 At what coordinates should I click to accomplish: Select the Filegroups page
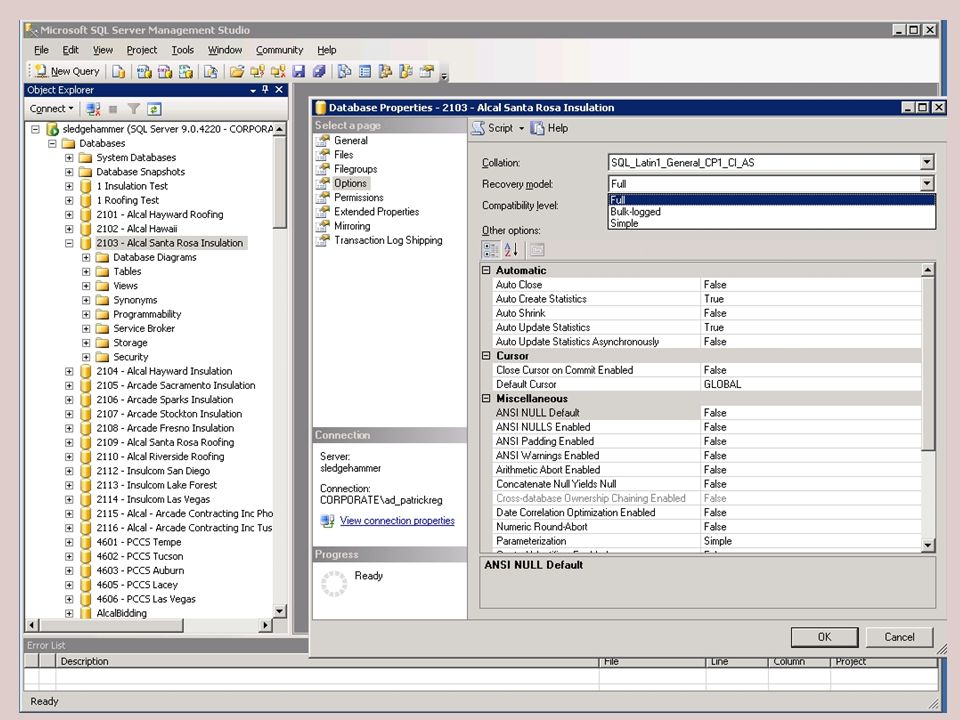pos(355,169)
